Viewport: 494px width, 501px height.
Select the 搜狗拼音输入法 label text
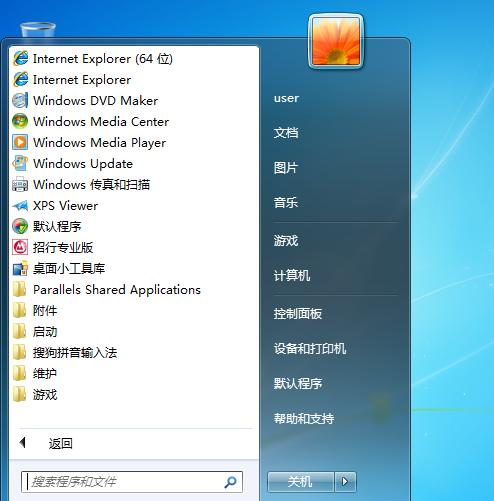75,353
